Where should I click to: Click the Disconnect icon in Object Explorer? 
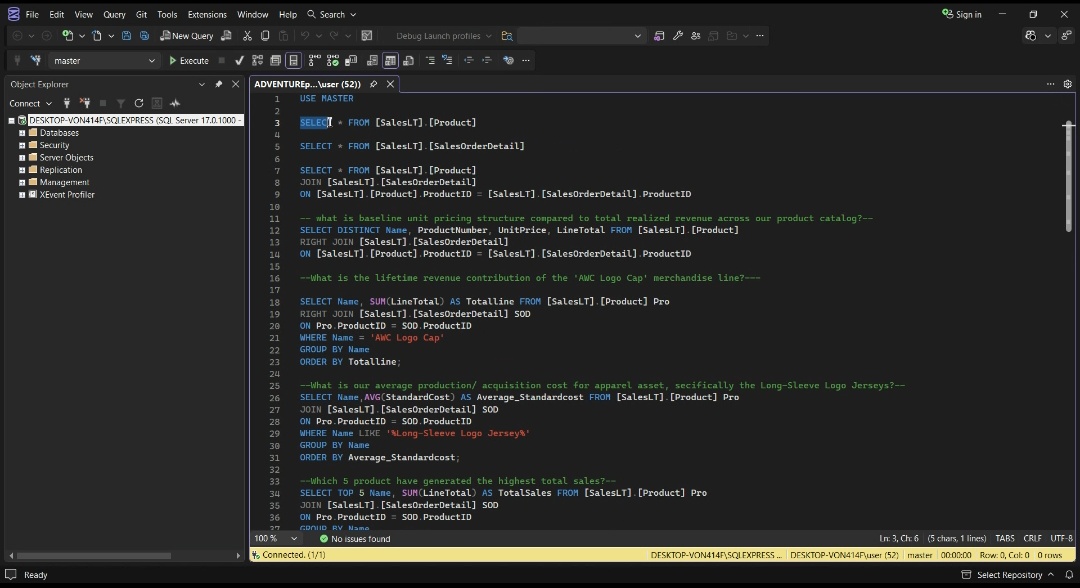pos(85,103)
